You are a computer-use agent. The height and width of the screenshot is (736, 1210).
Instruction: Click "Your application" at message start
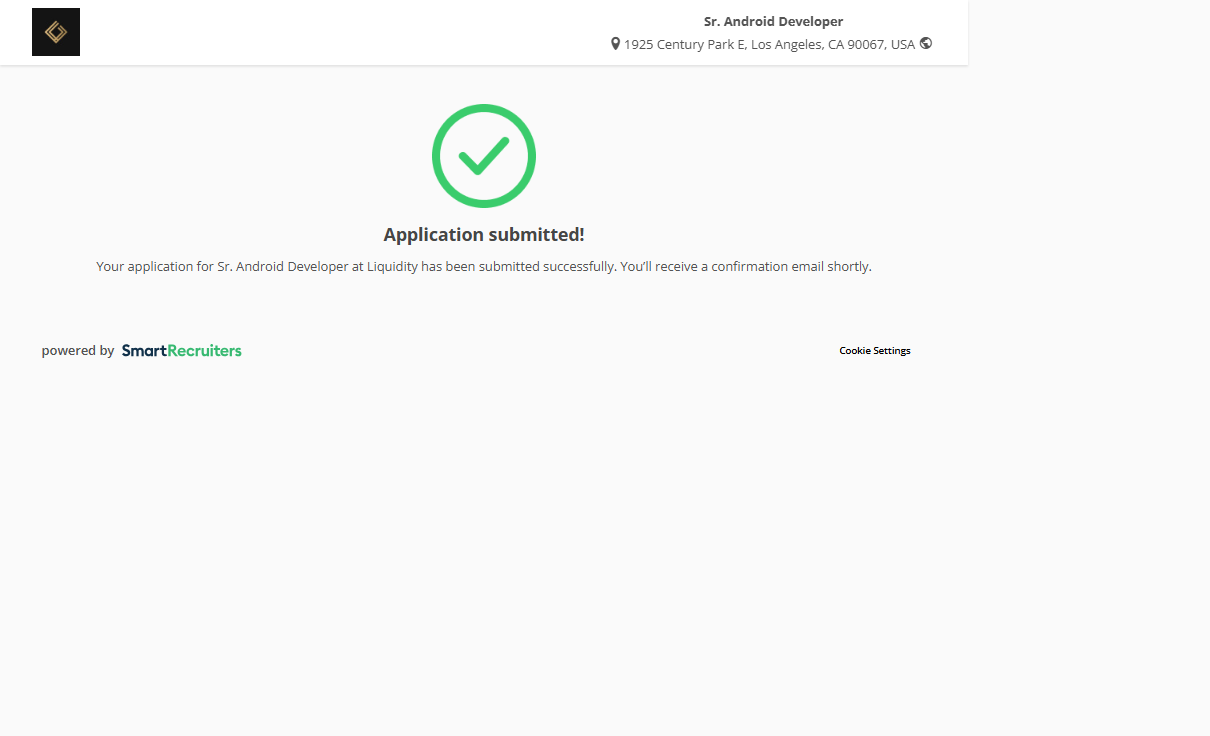[138, 267]
